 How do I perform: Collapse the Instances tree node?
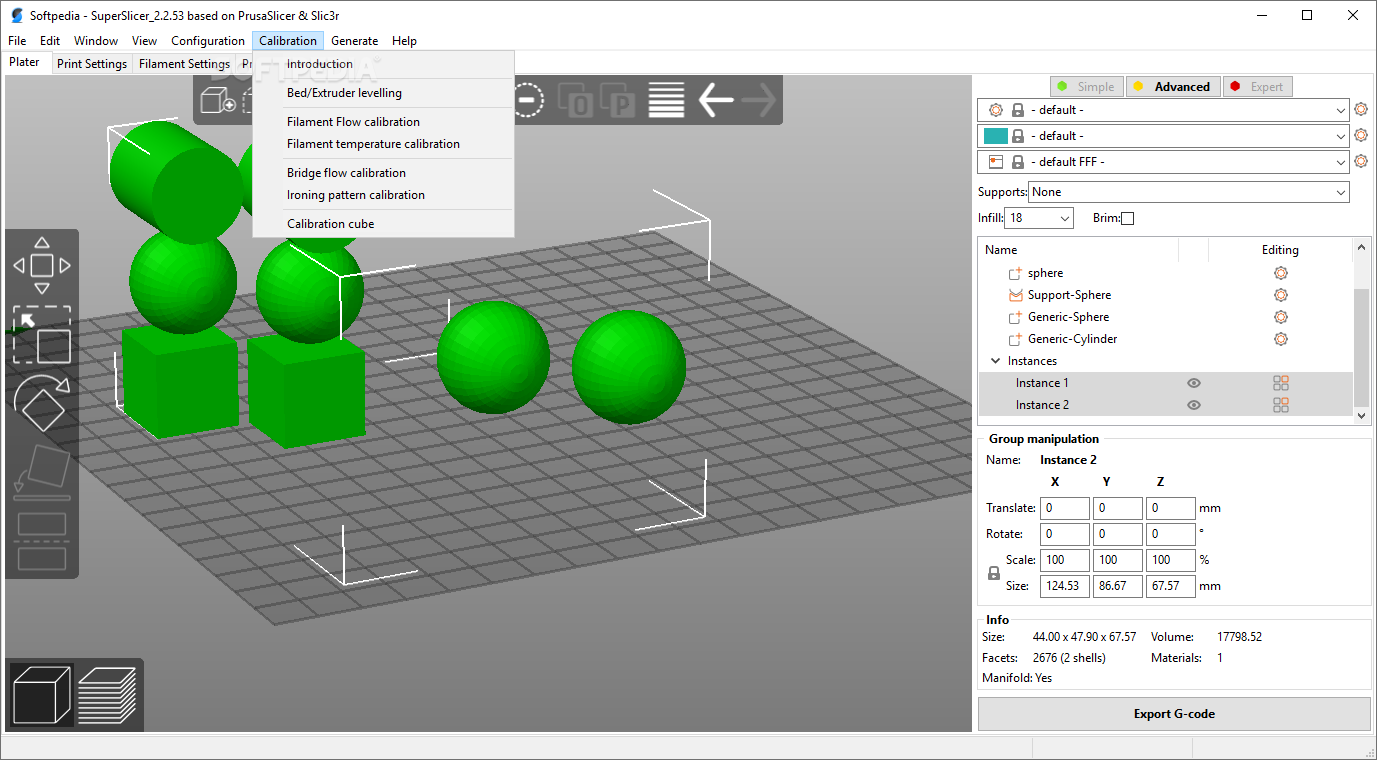(995, 361)
